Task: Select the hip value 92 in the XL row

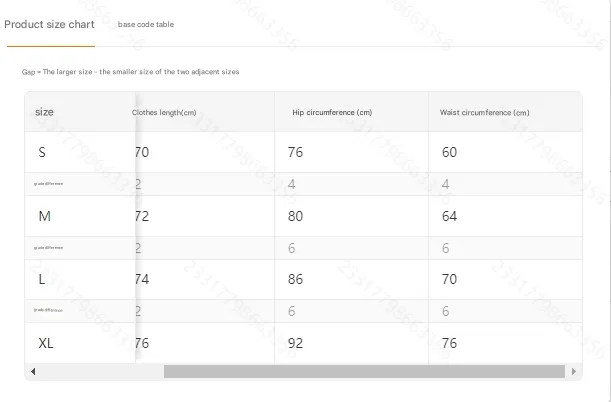Action: click(x=295, y=343)
